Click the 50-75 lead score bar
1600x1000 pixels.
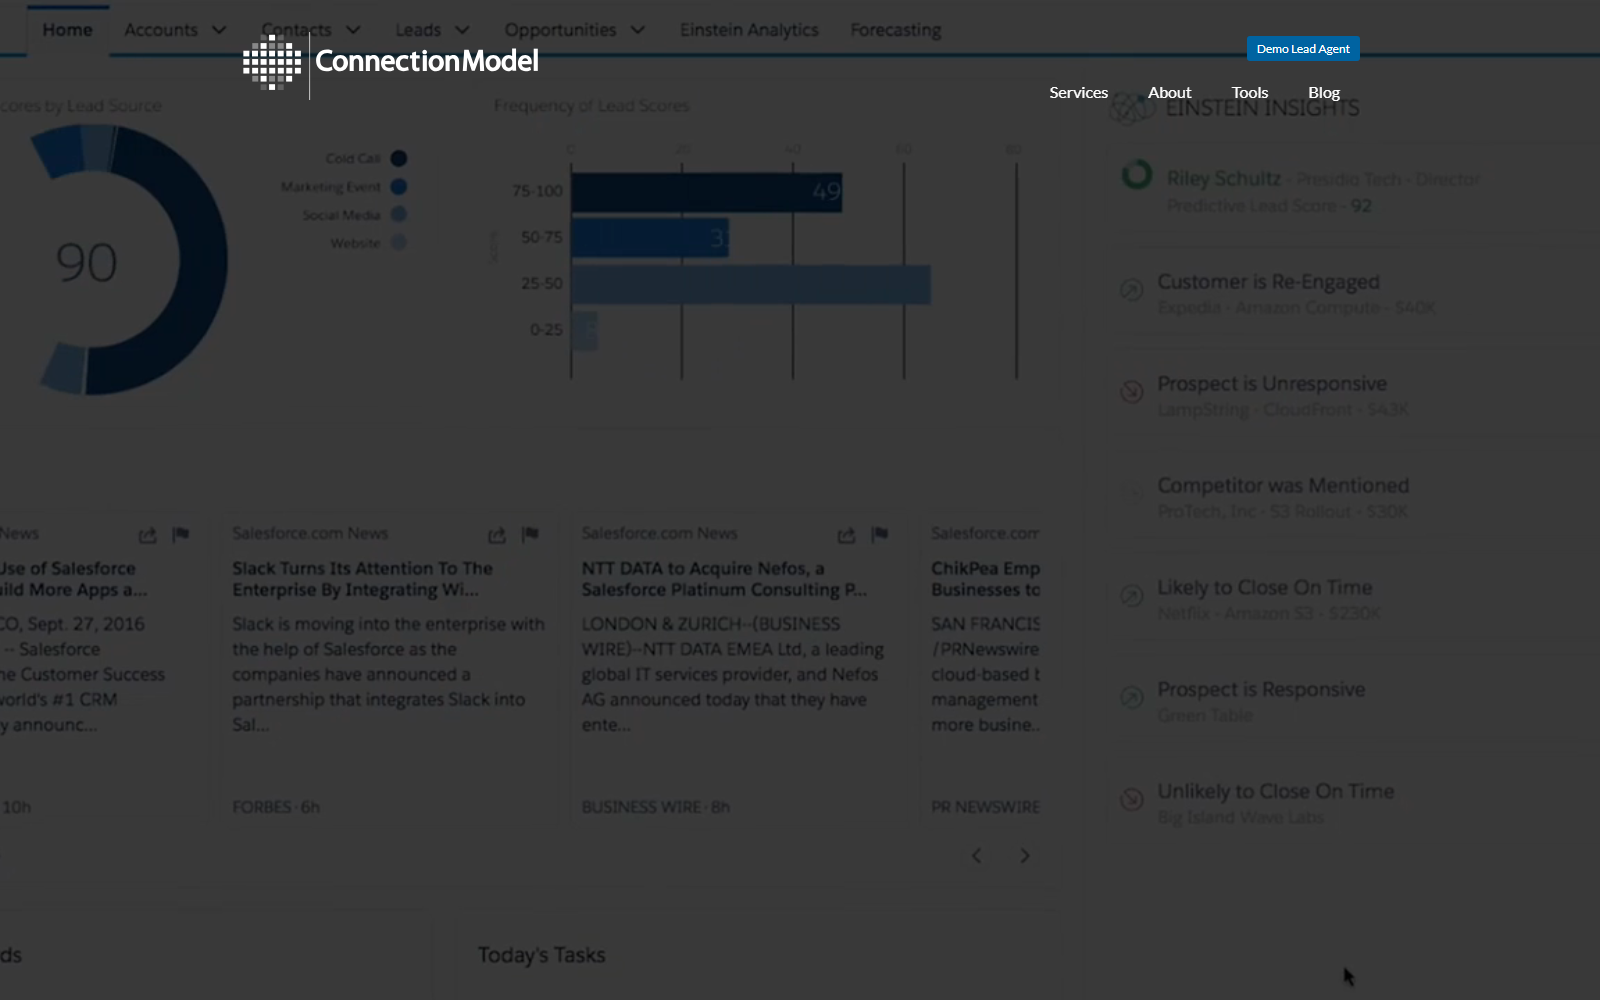pyautogui.click(x=650, y=238)
